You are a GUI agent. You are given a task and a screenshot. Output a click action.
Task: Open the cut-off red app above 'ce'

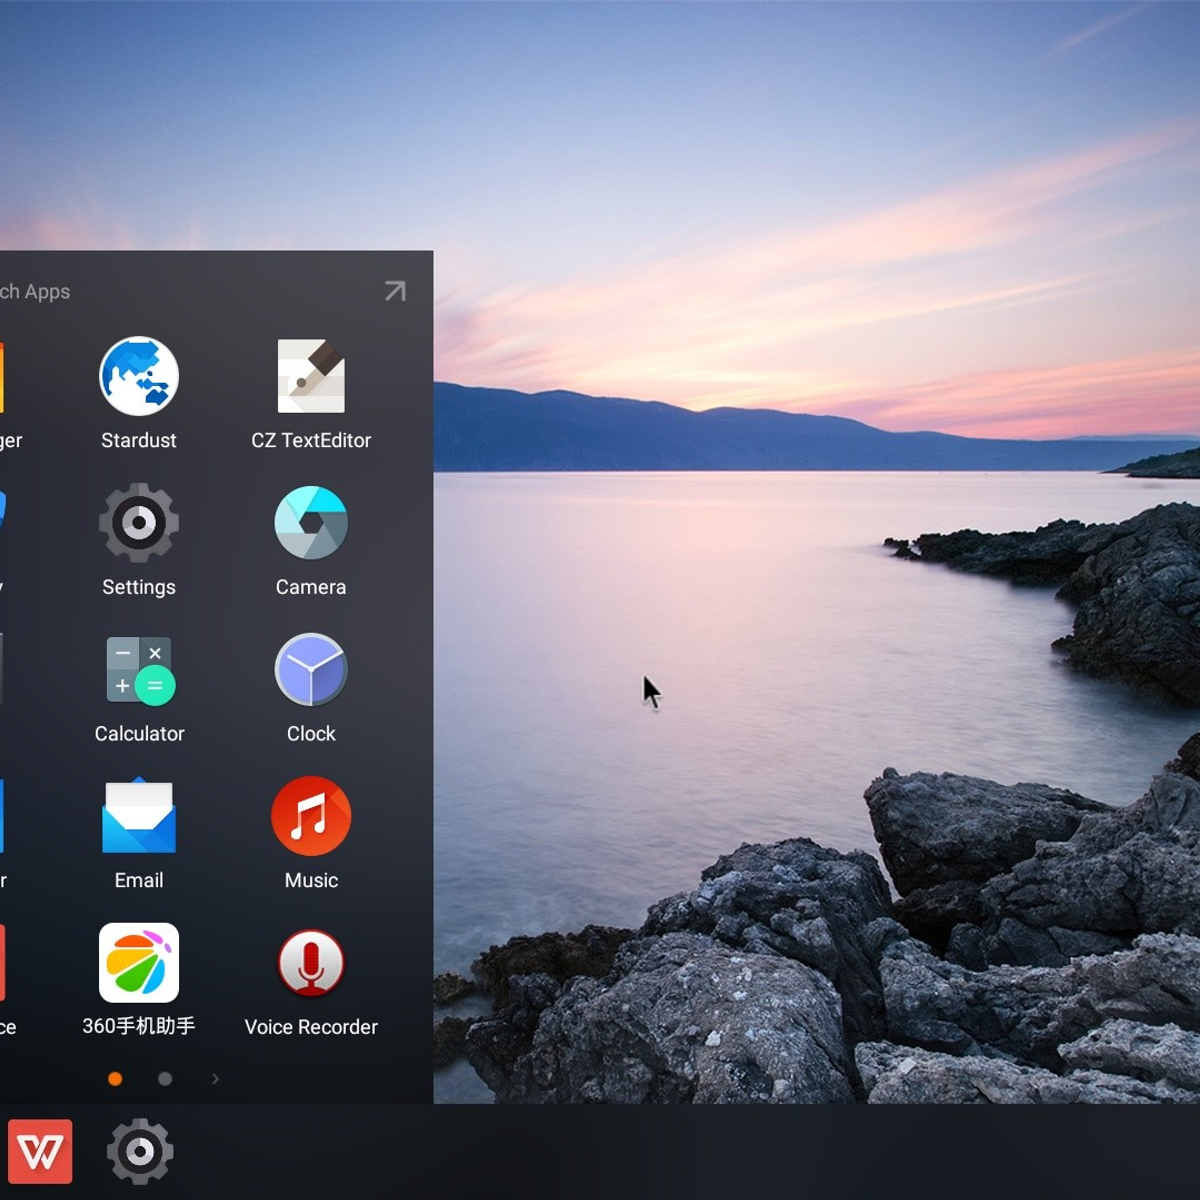tap(2, 963)
